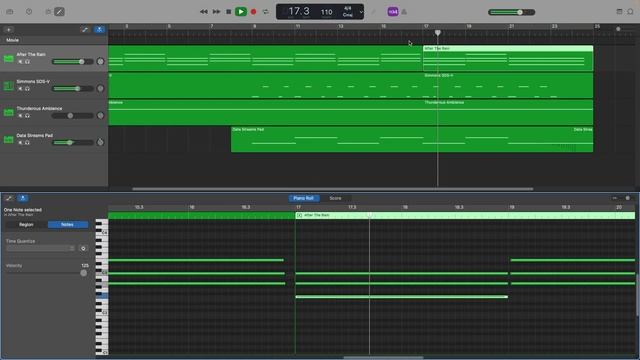Viewport: 640px width, 360px height.
Task: Open the Note Pad icon
Action: click(619, 11)
